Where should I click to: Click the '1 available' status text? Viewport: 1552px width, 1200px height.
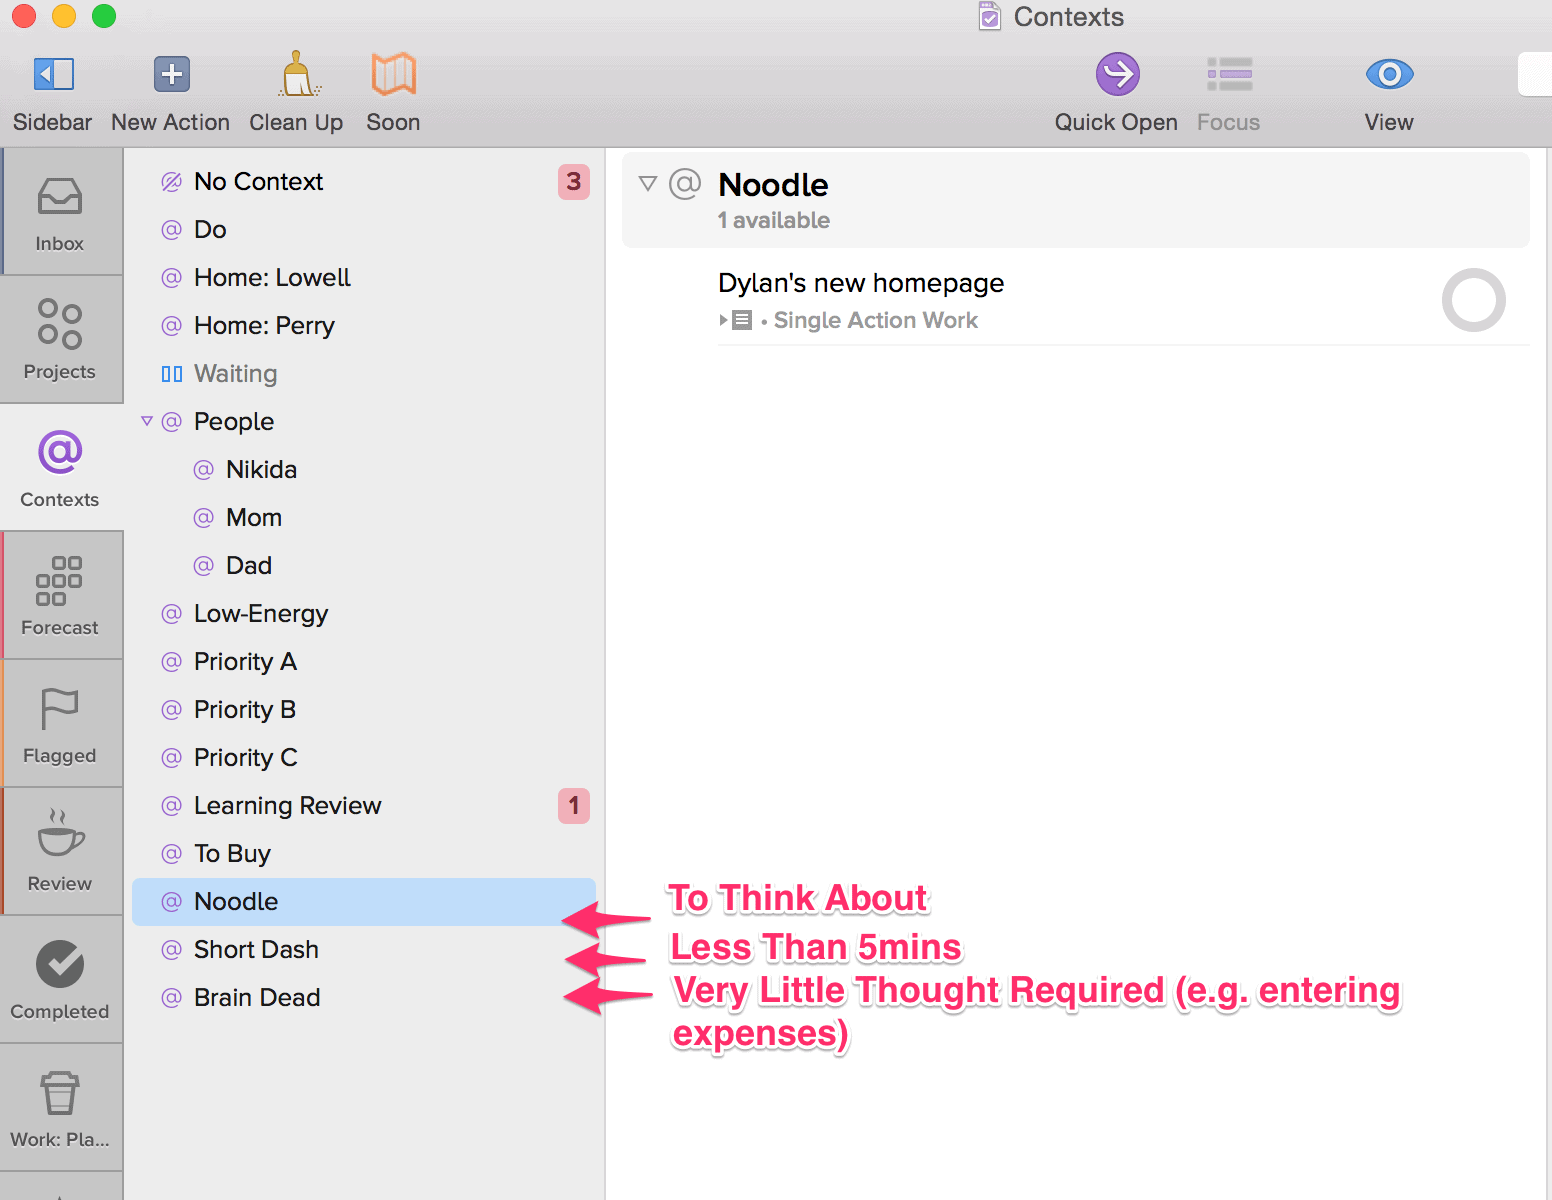click(x=774, y=220)
